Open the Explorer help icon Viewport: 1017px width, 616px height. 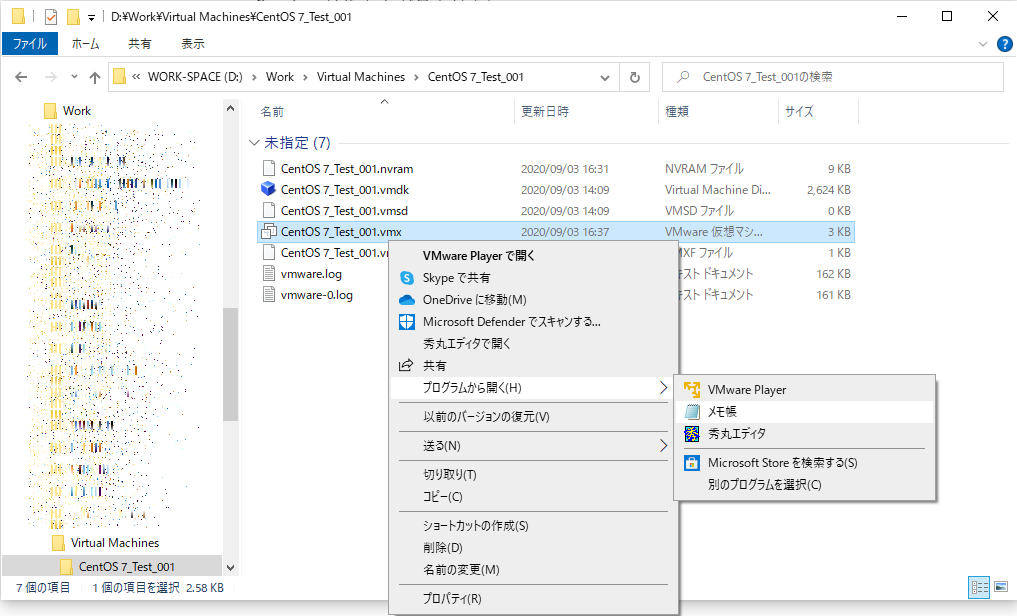[1005, 44]
